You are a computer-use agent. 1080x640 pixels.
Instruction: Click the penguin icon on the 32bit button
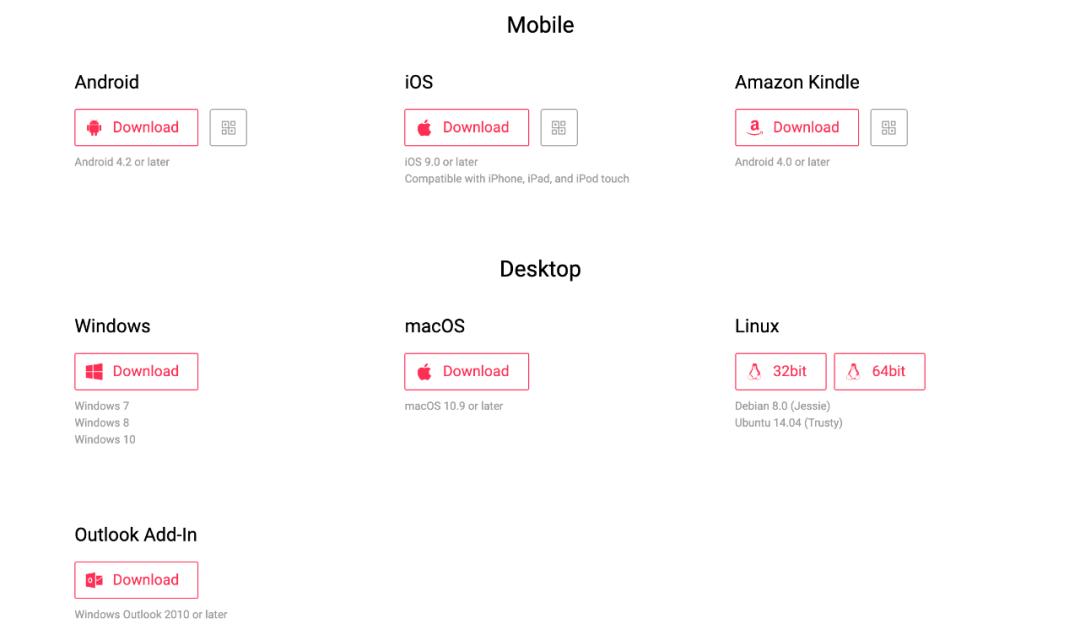pyautogui.click(x=755, y=372)
